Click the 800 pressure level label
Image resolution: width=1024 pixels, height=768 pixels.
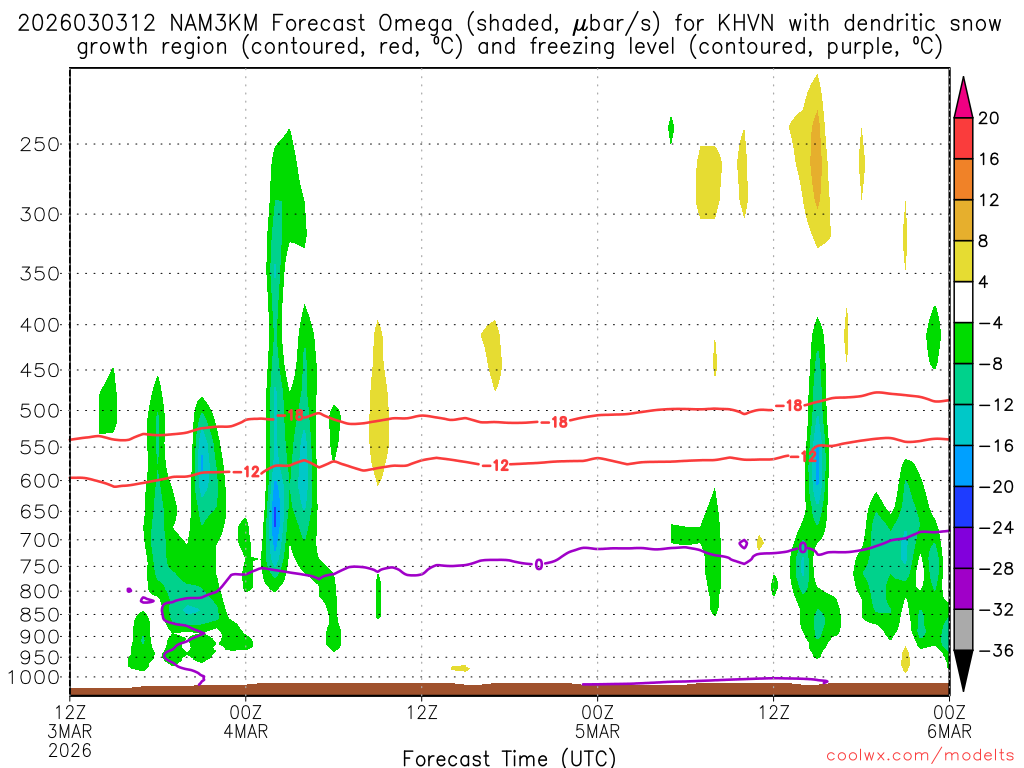click(x=40, y=592)
